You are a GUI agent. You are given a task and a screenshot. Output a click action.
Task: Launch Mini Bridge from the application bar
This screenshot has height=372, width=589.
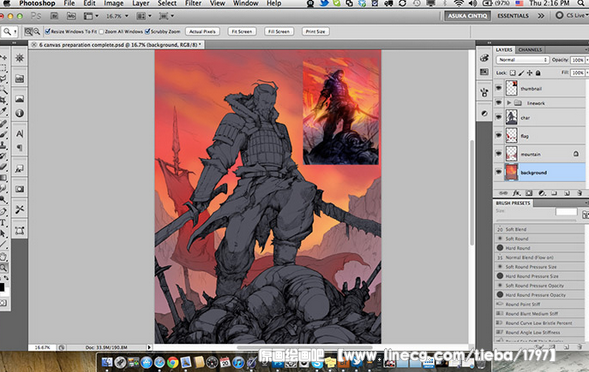(71, 16)
